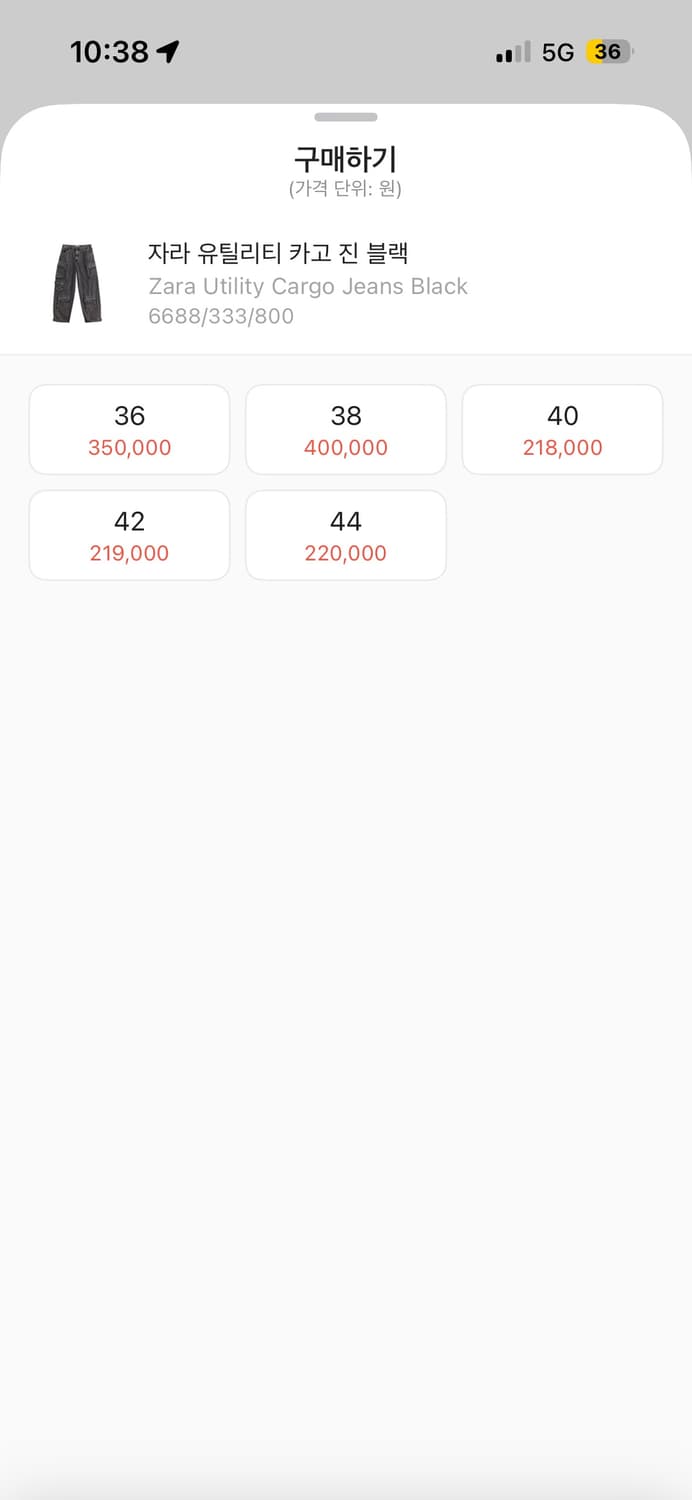Viewport: 692px width, 1500px height.
Task: Tap Zara Utility Cargo Jeans Black text
Action: (x=308, y=286)
